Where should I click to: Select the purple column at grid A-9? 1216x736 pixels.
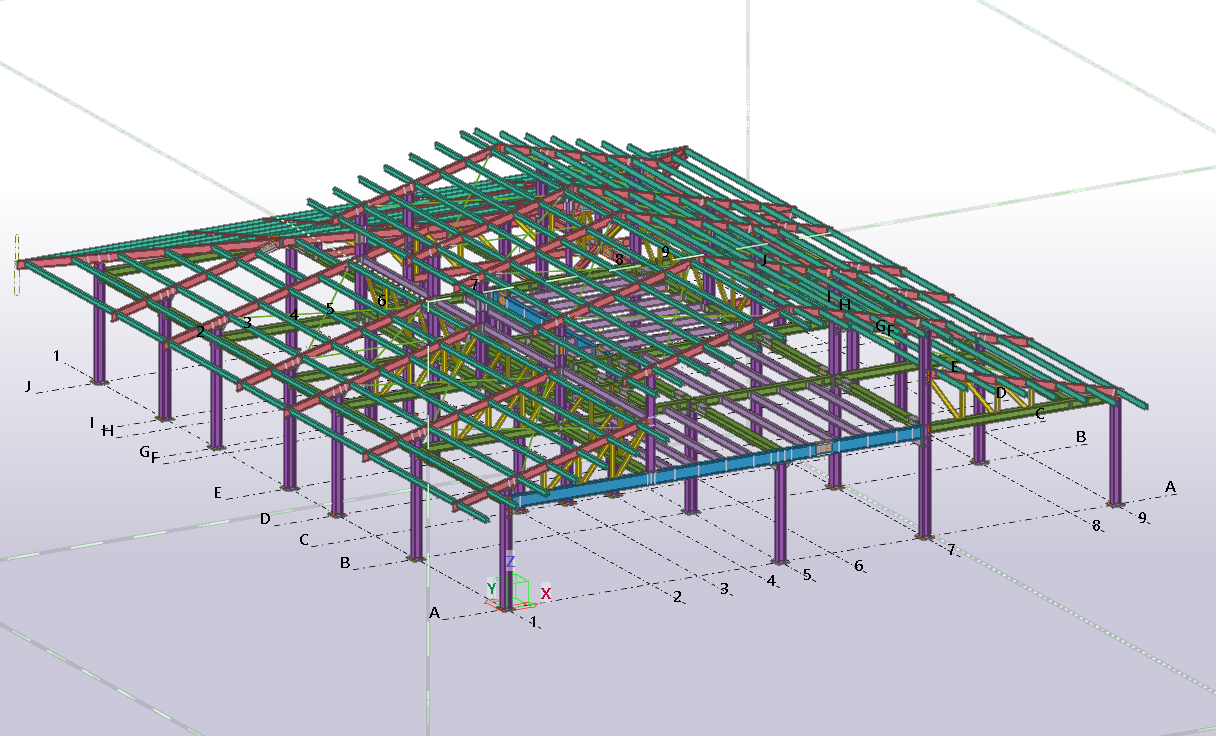(1115, 450)
